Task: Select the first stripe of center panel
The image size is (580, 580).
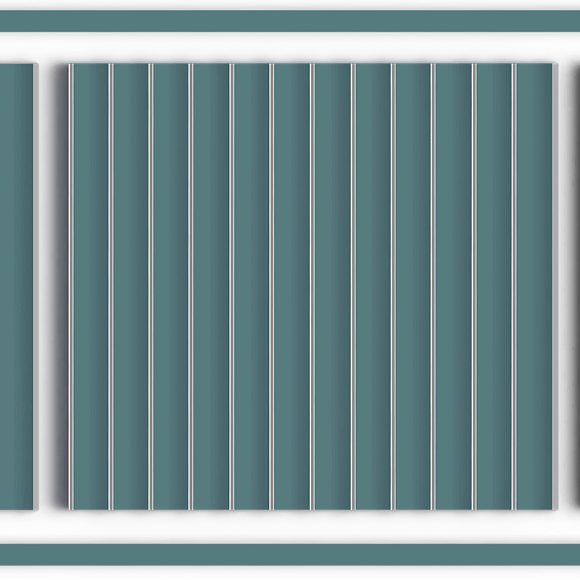Action: tap(91, 287)
